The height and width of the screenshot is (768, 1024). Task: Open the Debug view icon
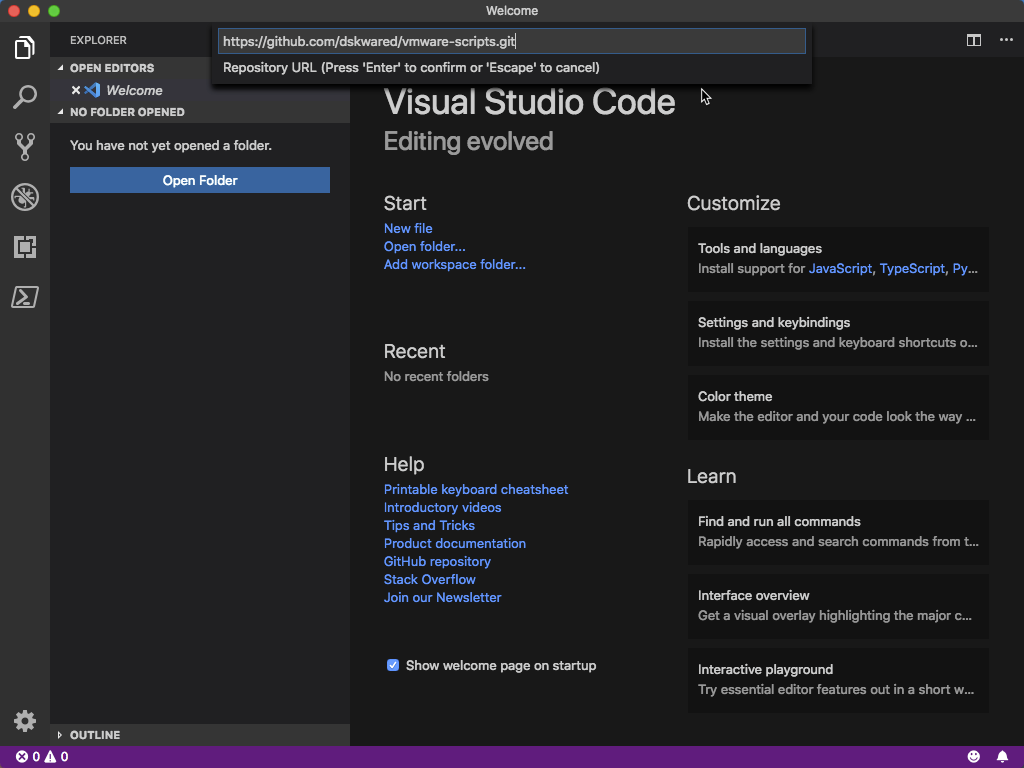[25, 197]
